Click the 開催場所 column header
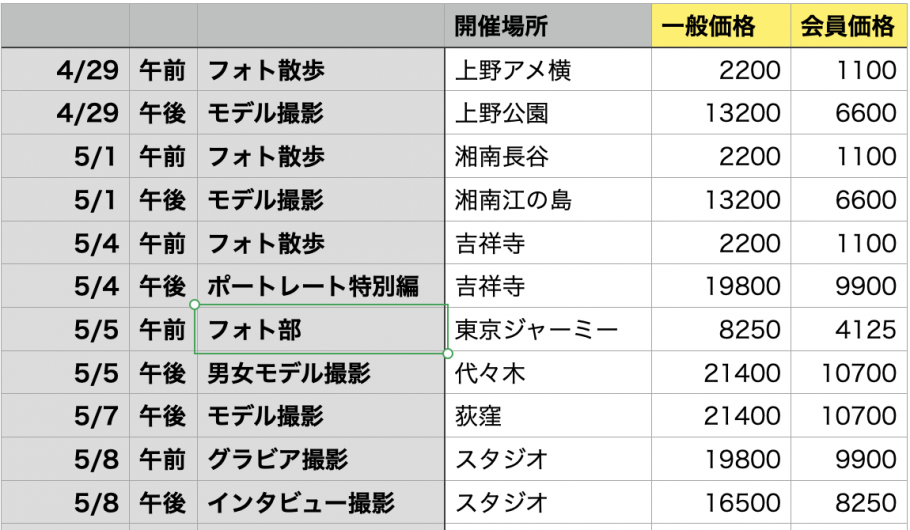The height and width of the screenshot is (530, 910). coord(548,26)
